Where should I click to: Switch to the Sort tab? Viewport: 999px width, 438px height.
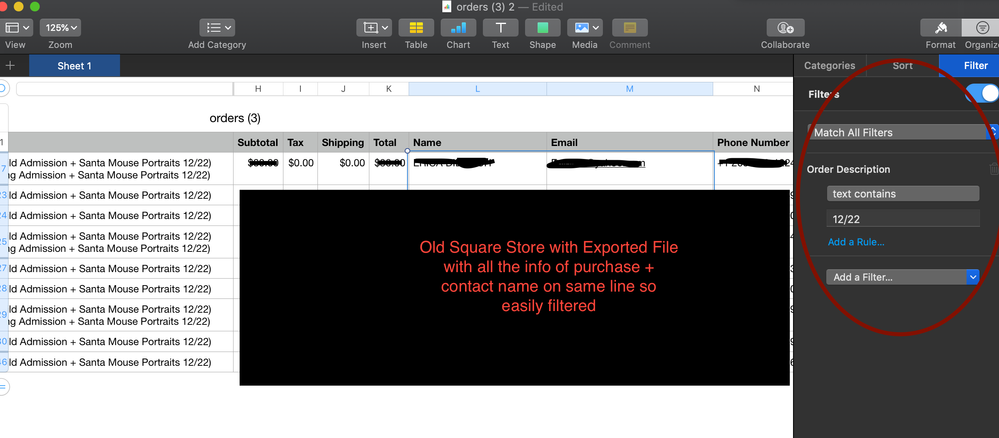(902, 66)
